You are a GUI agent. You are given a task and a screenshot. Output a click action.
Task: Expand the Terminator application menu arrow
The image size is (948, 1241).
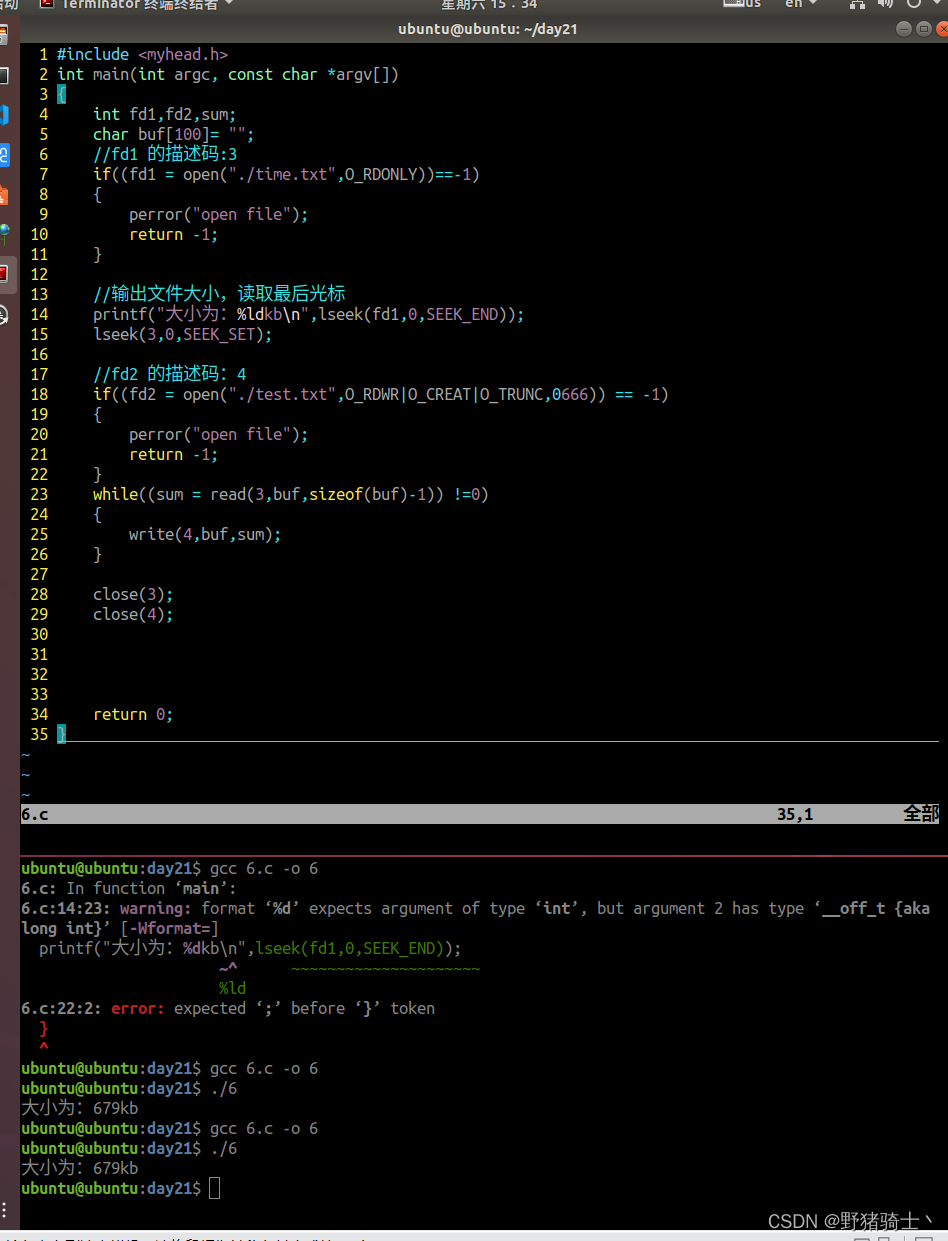pos(228,5)
